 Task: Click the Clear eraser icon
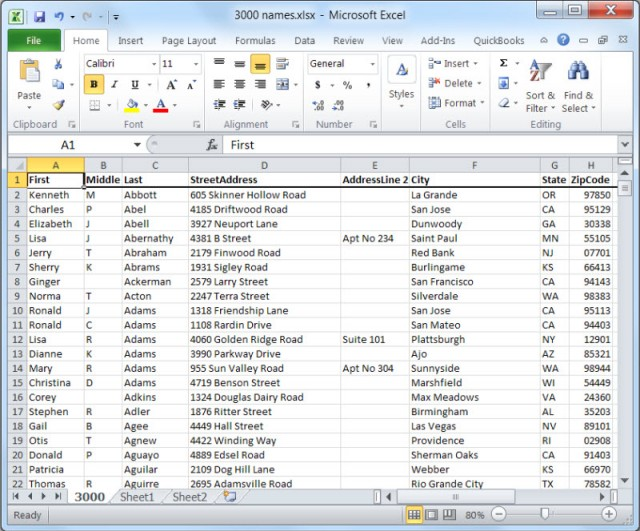(504, 103)
